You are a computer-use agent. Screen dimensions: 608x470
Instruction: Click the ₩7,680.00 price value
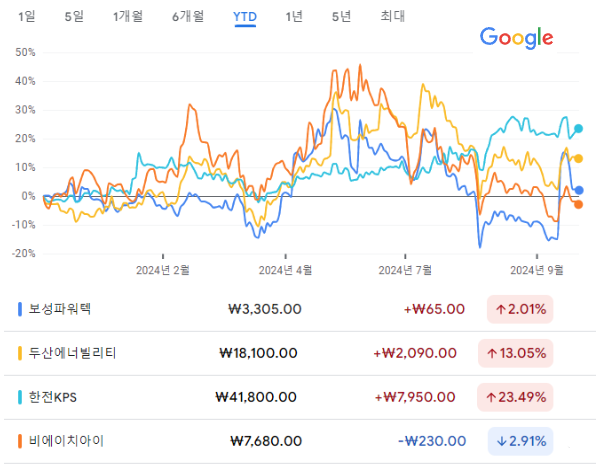coord(266,441)
